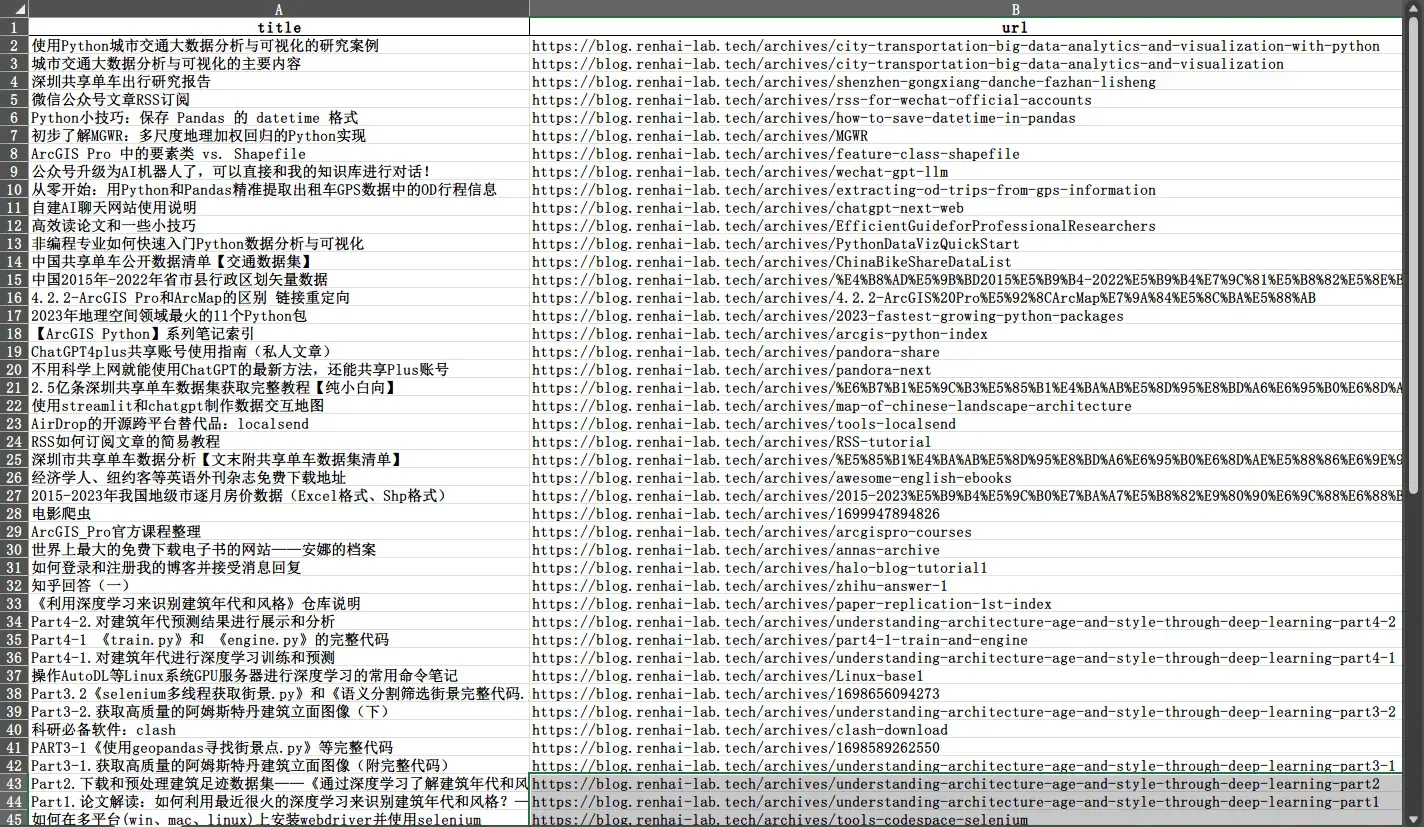Select row 28 header
This screenshot has height=827, width=1424.
tap(14, 514)
